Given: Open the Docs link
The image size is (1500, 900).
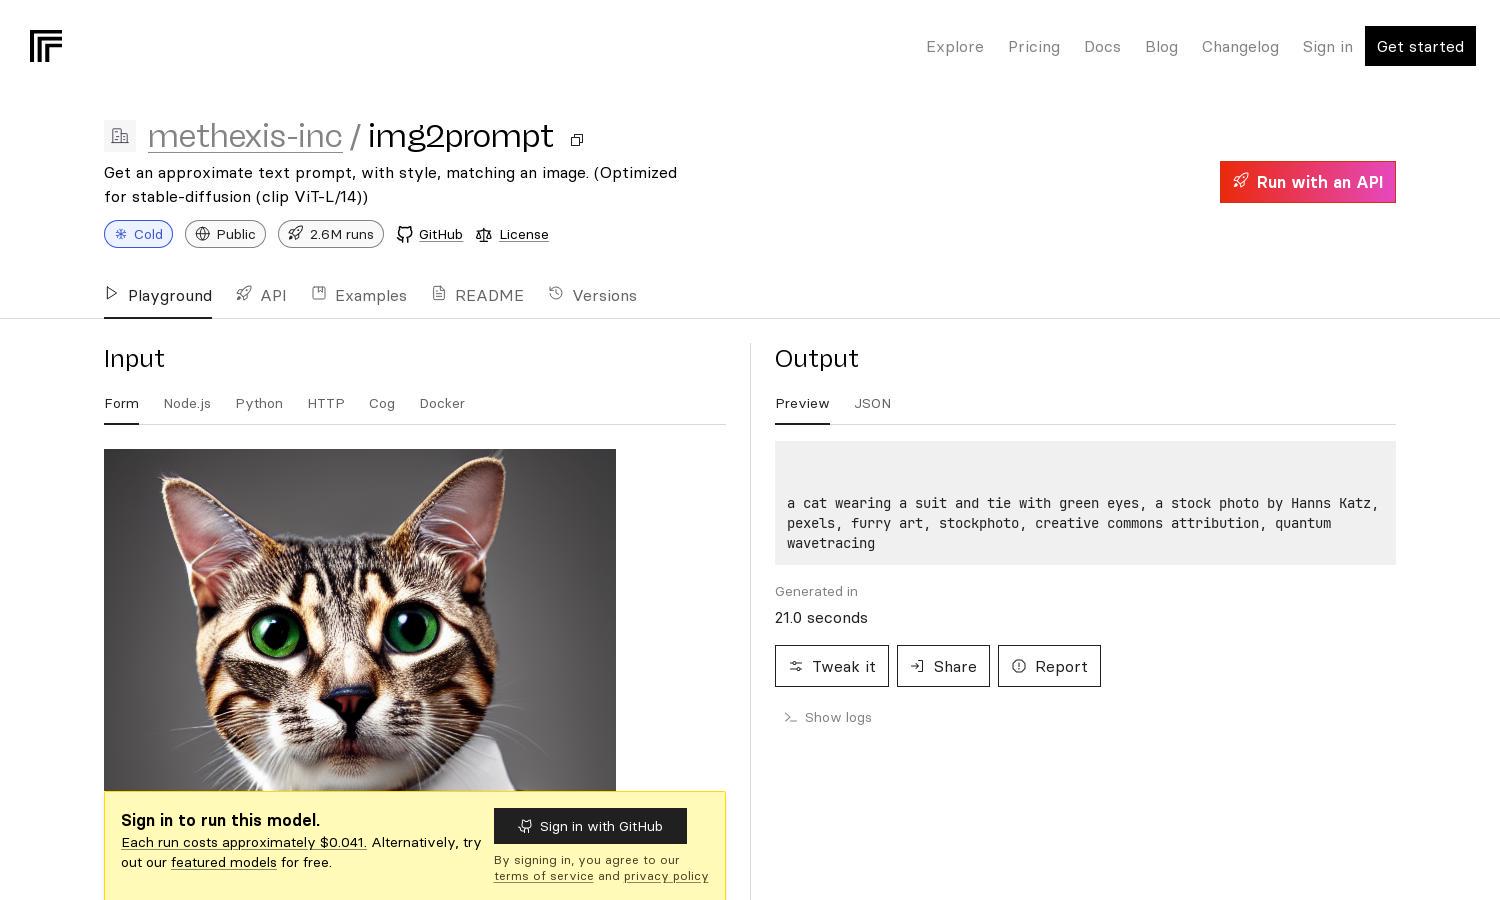Looking at the screenshot, I should [x=1102, y=47].
